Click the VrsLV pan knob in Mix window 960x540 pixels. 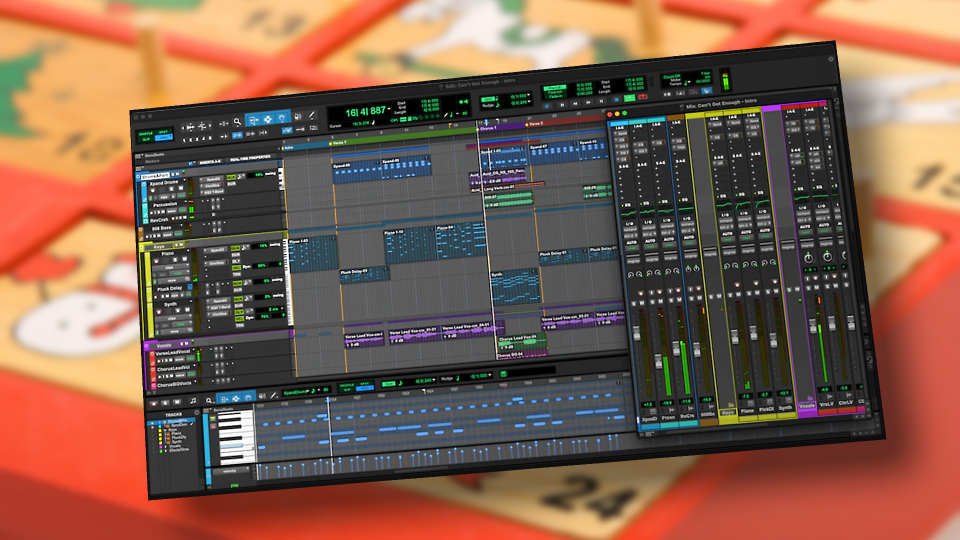808,258
